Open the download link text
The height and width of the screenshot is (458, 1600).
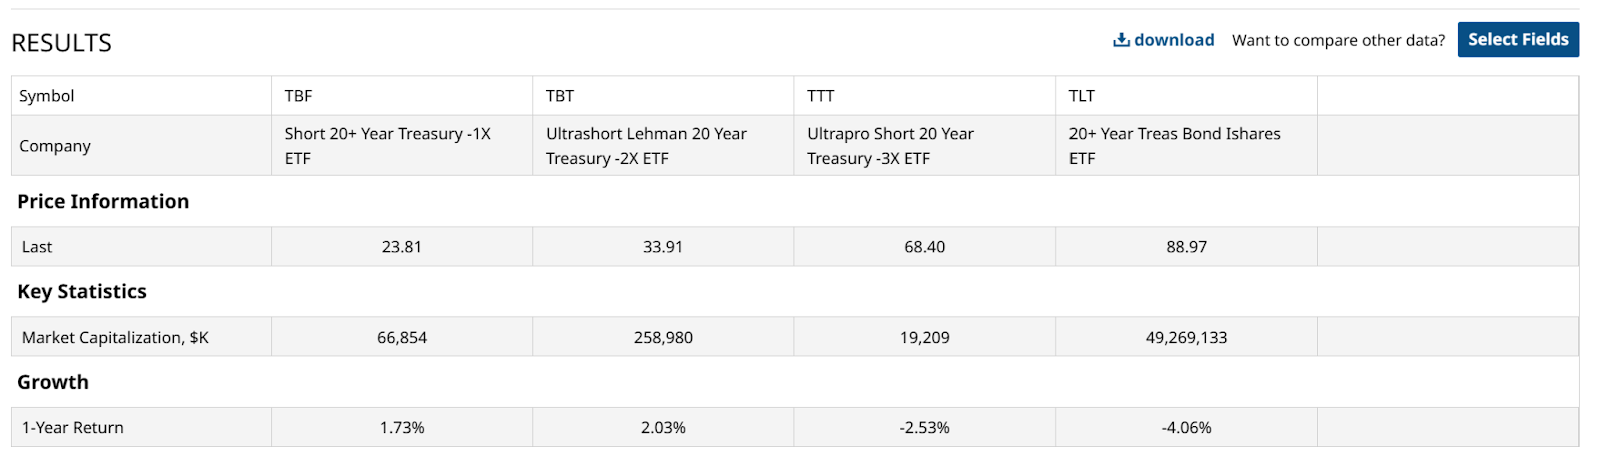[x=1174, y=40]
